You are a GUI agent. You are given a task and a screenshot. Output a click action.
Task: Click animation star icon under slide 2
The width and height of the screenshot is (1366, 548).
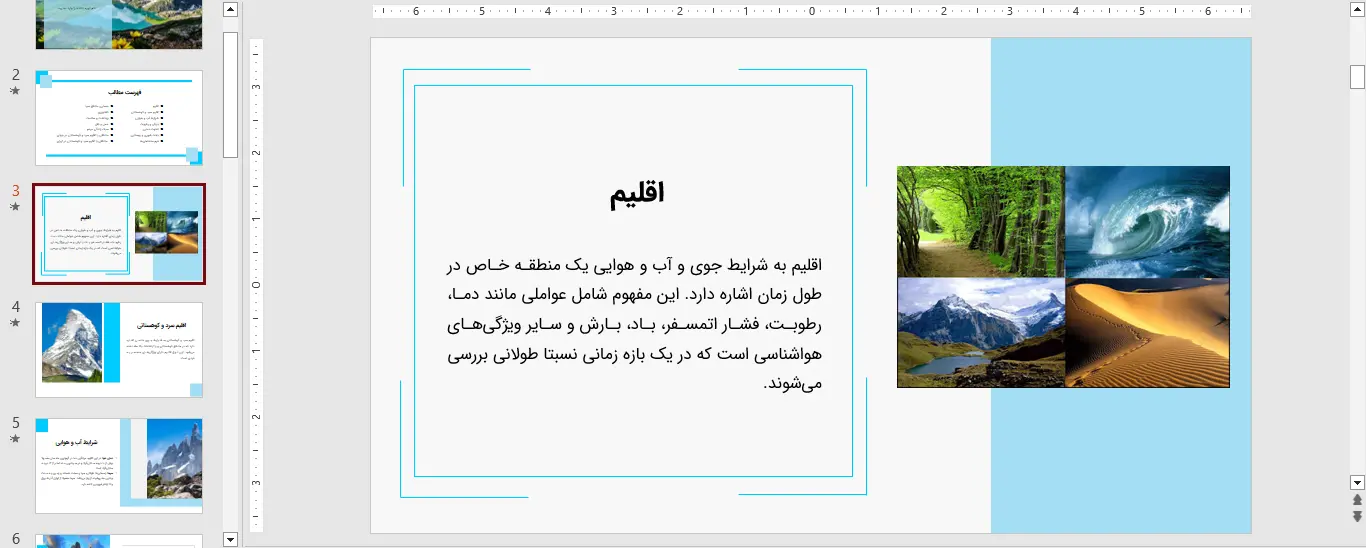(15, 91)
